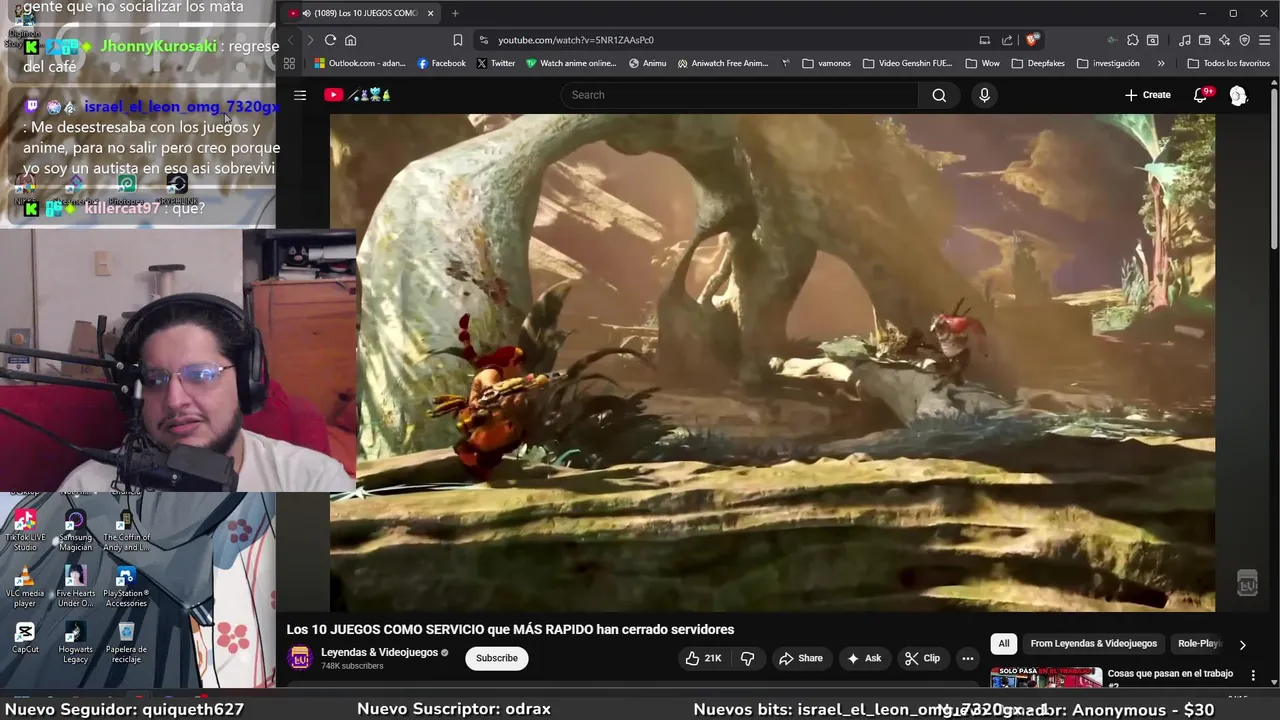1280x720 pixels.
Task: Open the browser main menu
Action: (x=1265, y=40)
